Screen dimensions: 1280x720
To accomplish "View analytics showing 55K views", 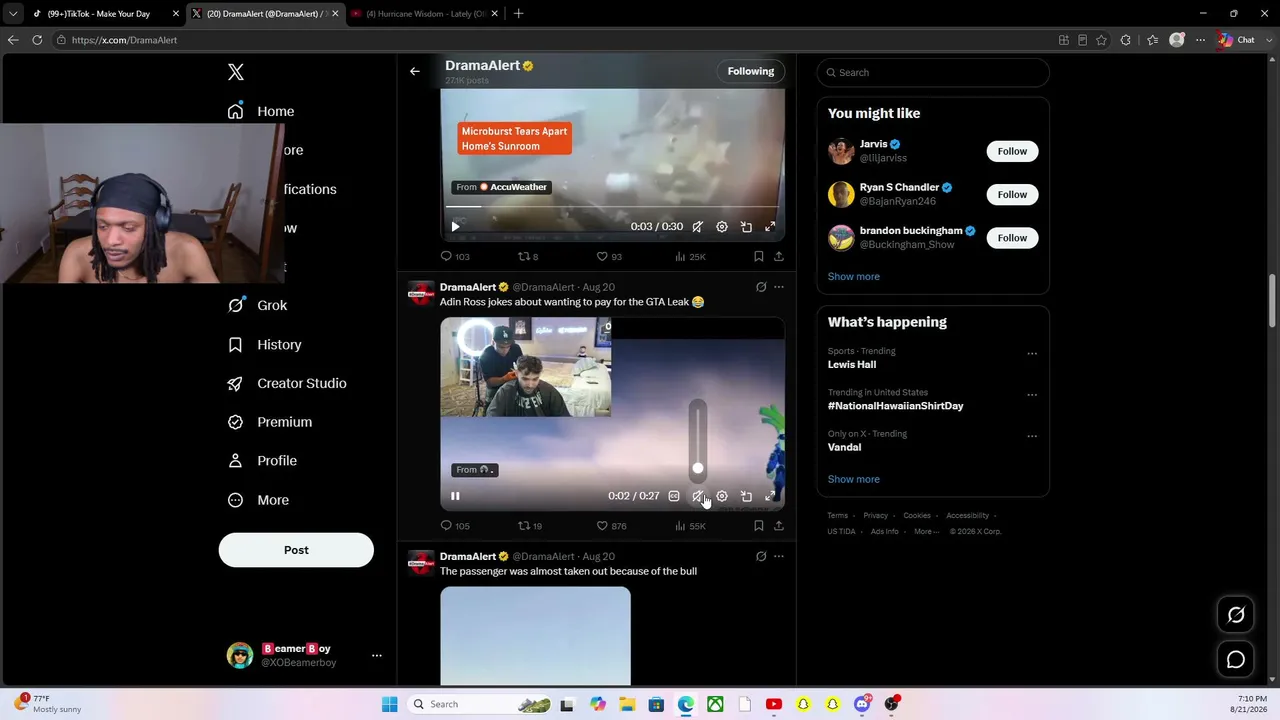I will tap(690, 526).
